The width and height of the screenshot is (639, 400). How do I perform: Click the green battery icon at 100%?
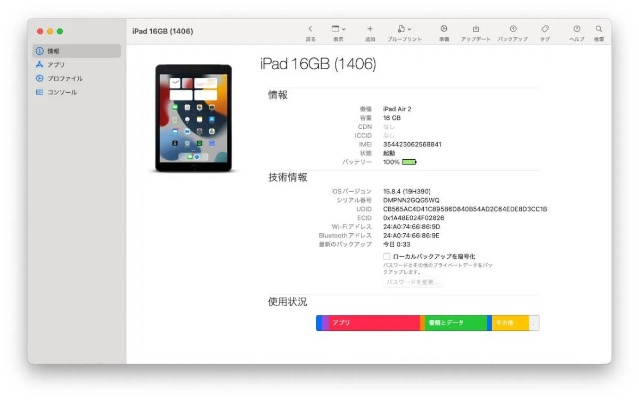tap(409, 162)
